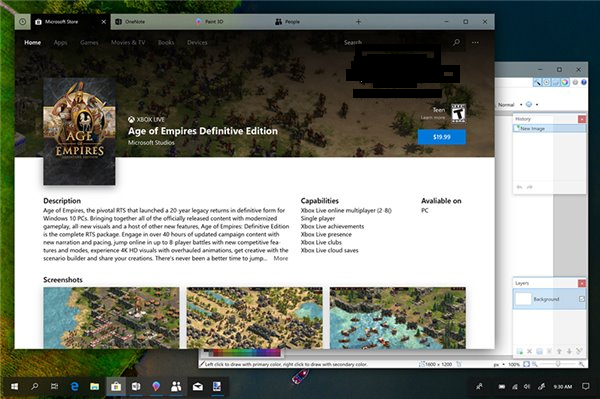Adjust the zoom slider in Paint.NET status bar
This screenshot has height=399, width=600.
[x=558, y=364]
